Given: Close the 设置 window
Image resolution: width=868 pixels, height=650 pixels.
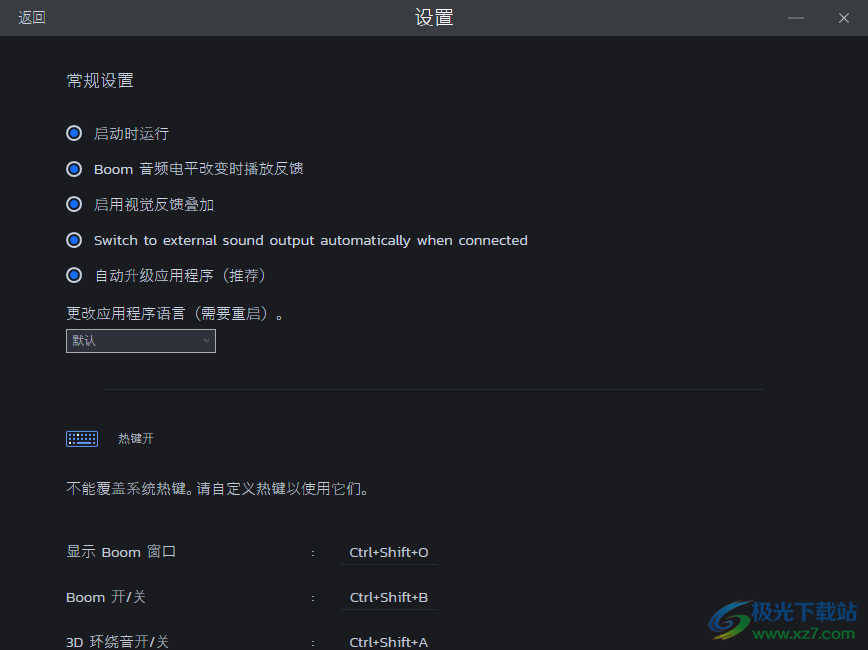Looking at the screenshot, I should tap(843, 17).
